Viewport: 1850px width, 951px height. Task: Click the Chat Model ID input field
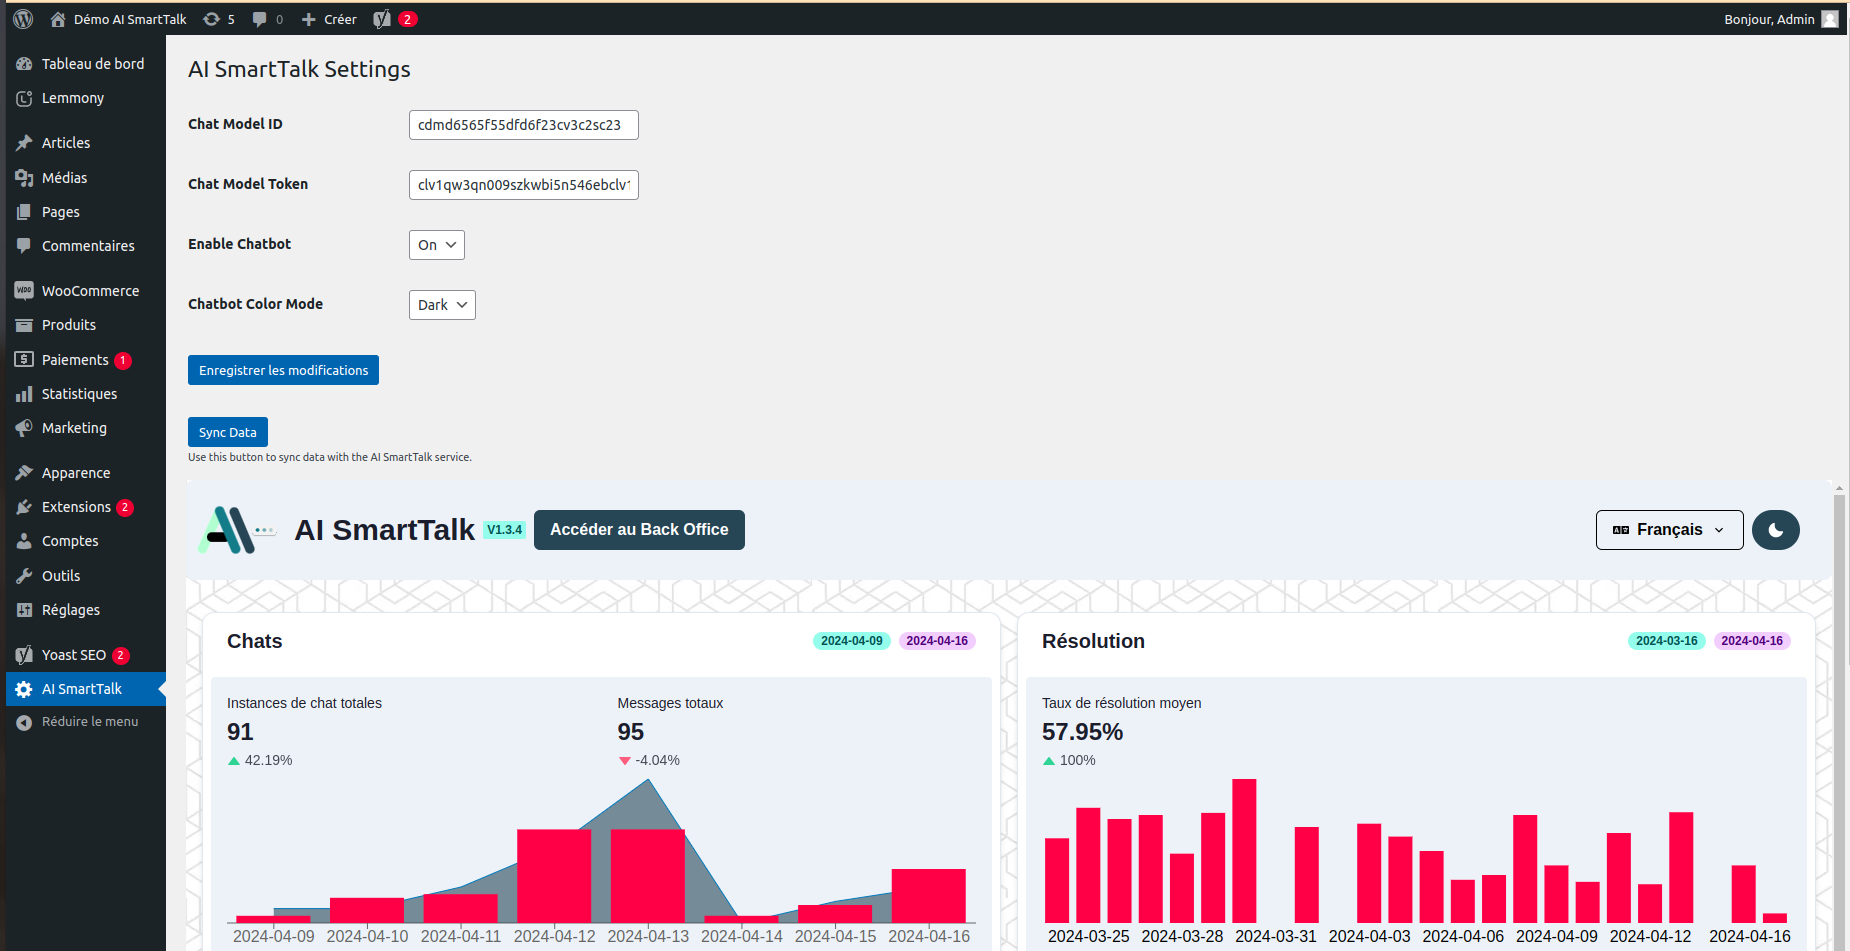coord(524,125)
